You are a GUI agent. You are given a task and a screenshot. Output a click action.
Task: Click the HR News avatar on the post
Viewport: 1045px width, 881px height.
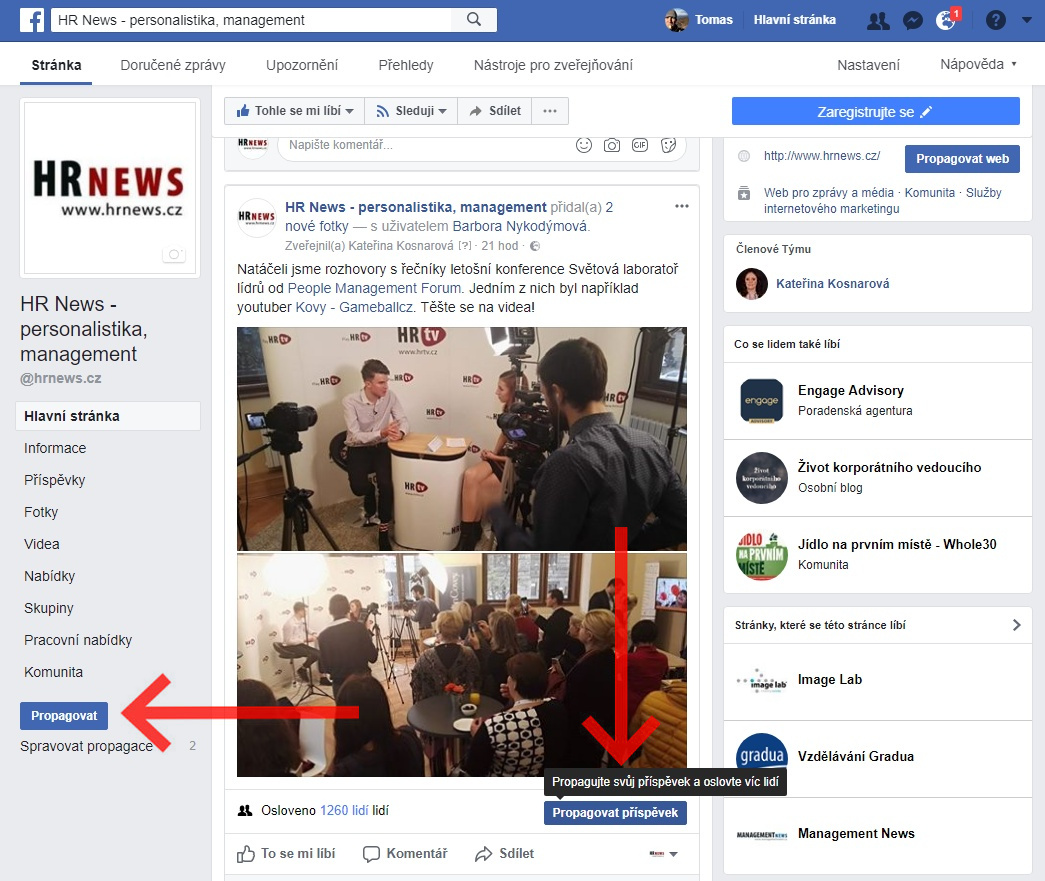(x=257, y=217)
